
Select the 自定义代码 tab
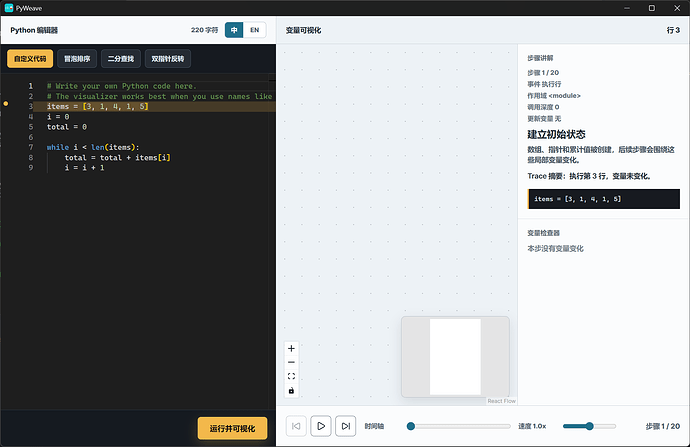point(30,59)
